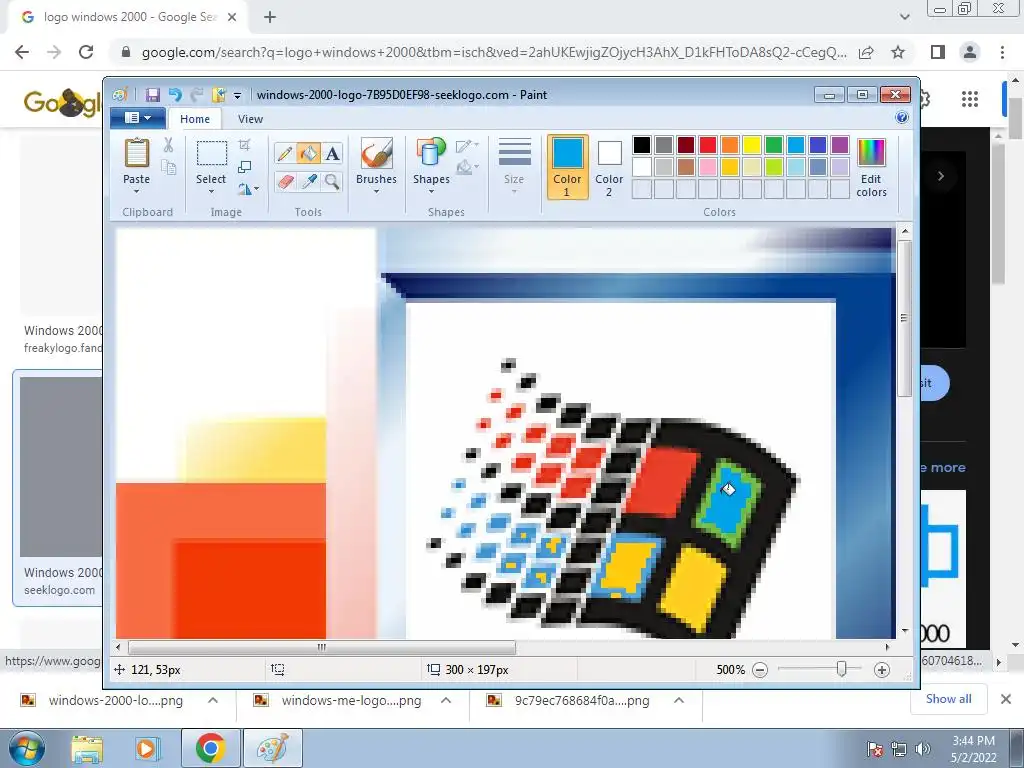Toggle Color 1 selection button
Screen dimensions: 1024x768
click(568, 167)
